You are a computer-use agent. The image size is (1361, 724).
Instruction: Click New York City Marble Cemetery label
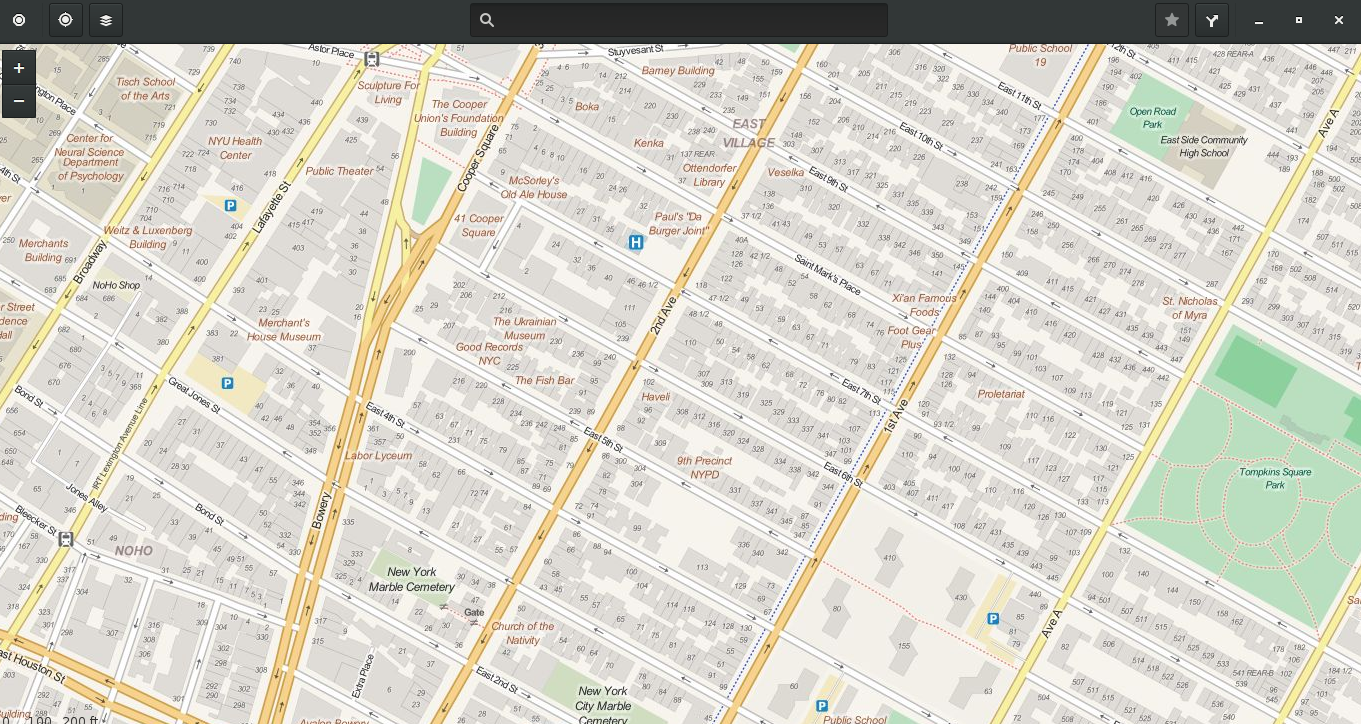click(x=603, y=704)
